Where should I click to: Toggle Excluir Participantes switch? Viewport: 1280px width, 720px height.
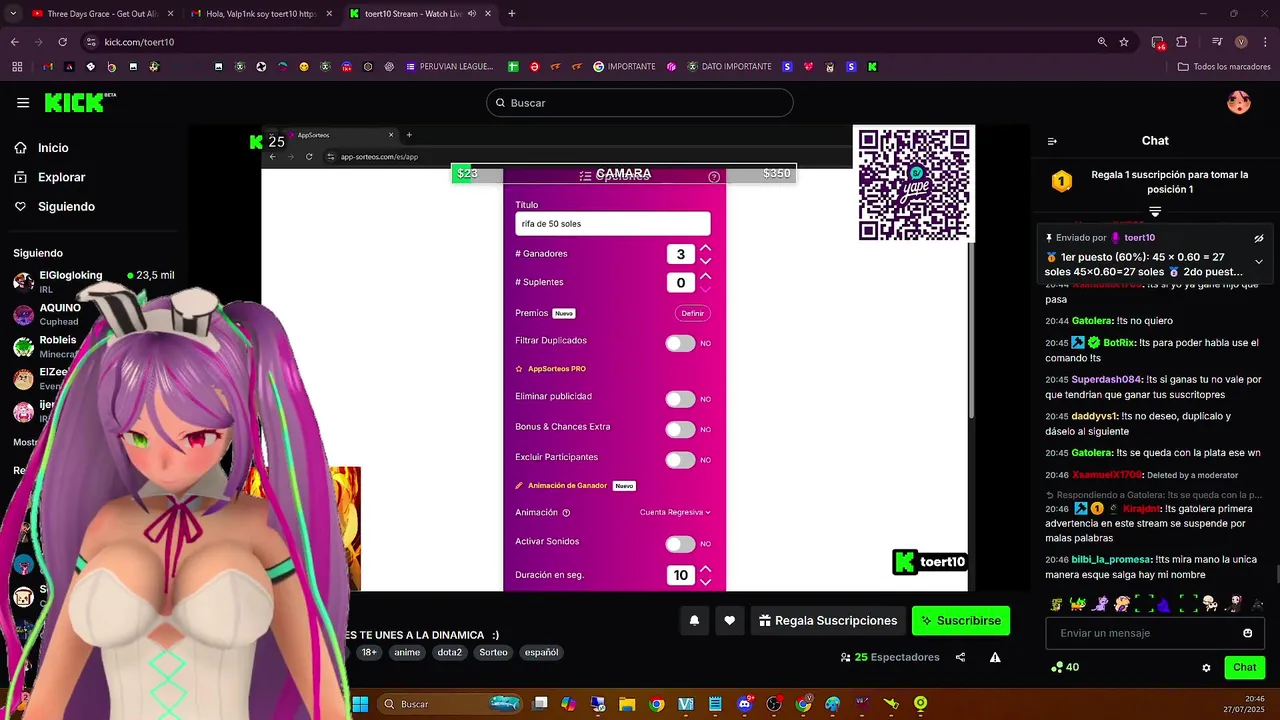(680, 460)
